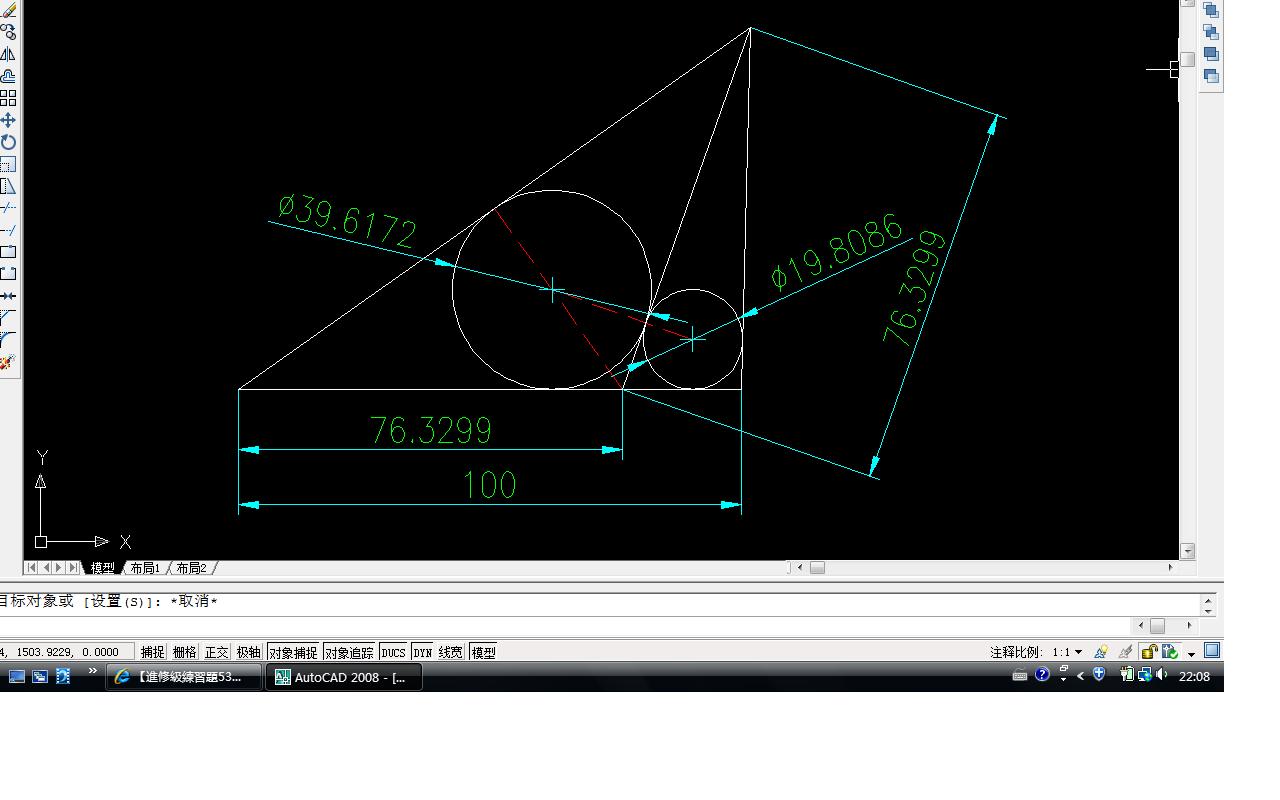The height and width of the screenshot is (800, 1280).
Task: Select the Fillet tool
Action: tap(8, 340)
